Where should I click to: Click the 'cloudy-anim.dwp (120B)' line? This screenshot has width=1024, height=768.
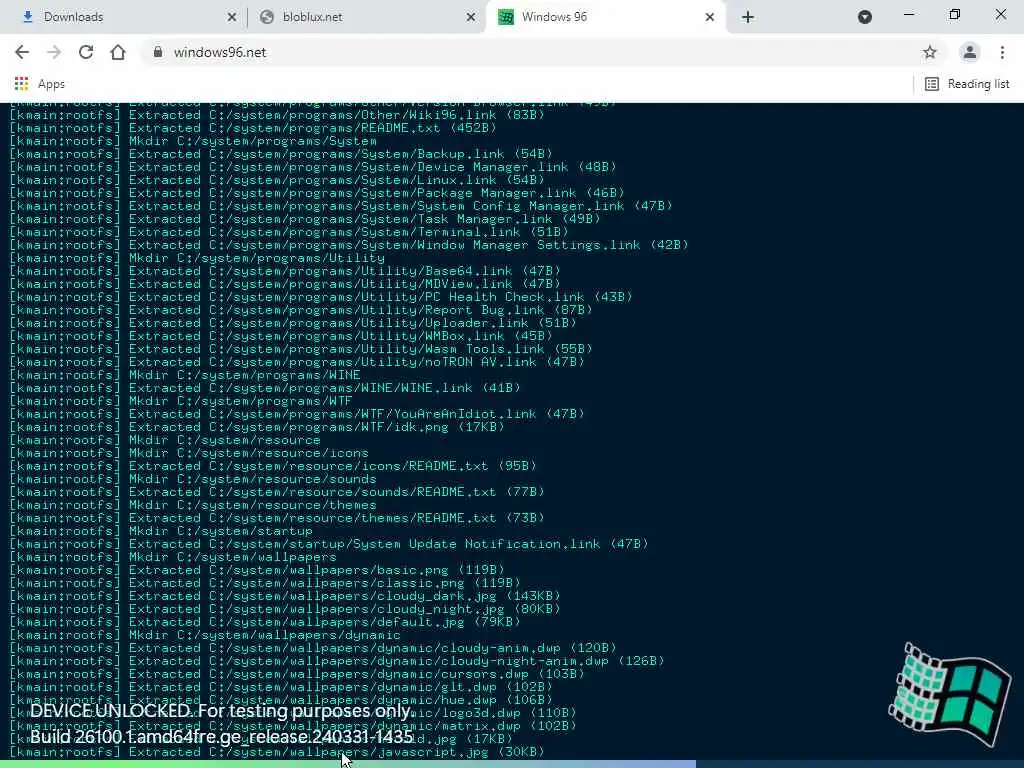pos(313,648)
